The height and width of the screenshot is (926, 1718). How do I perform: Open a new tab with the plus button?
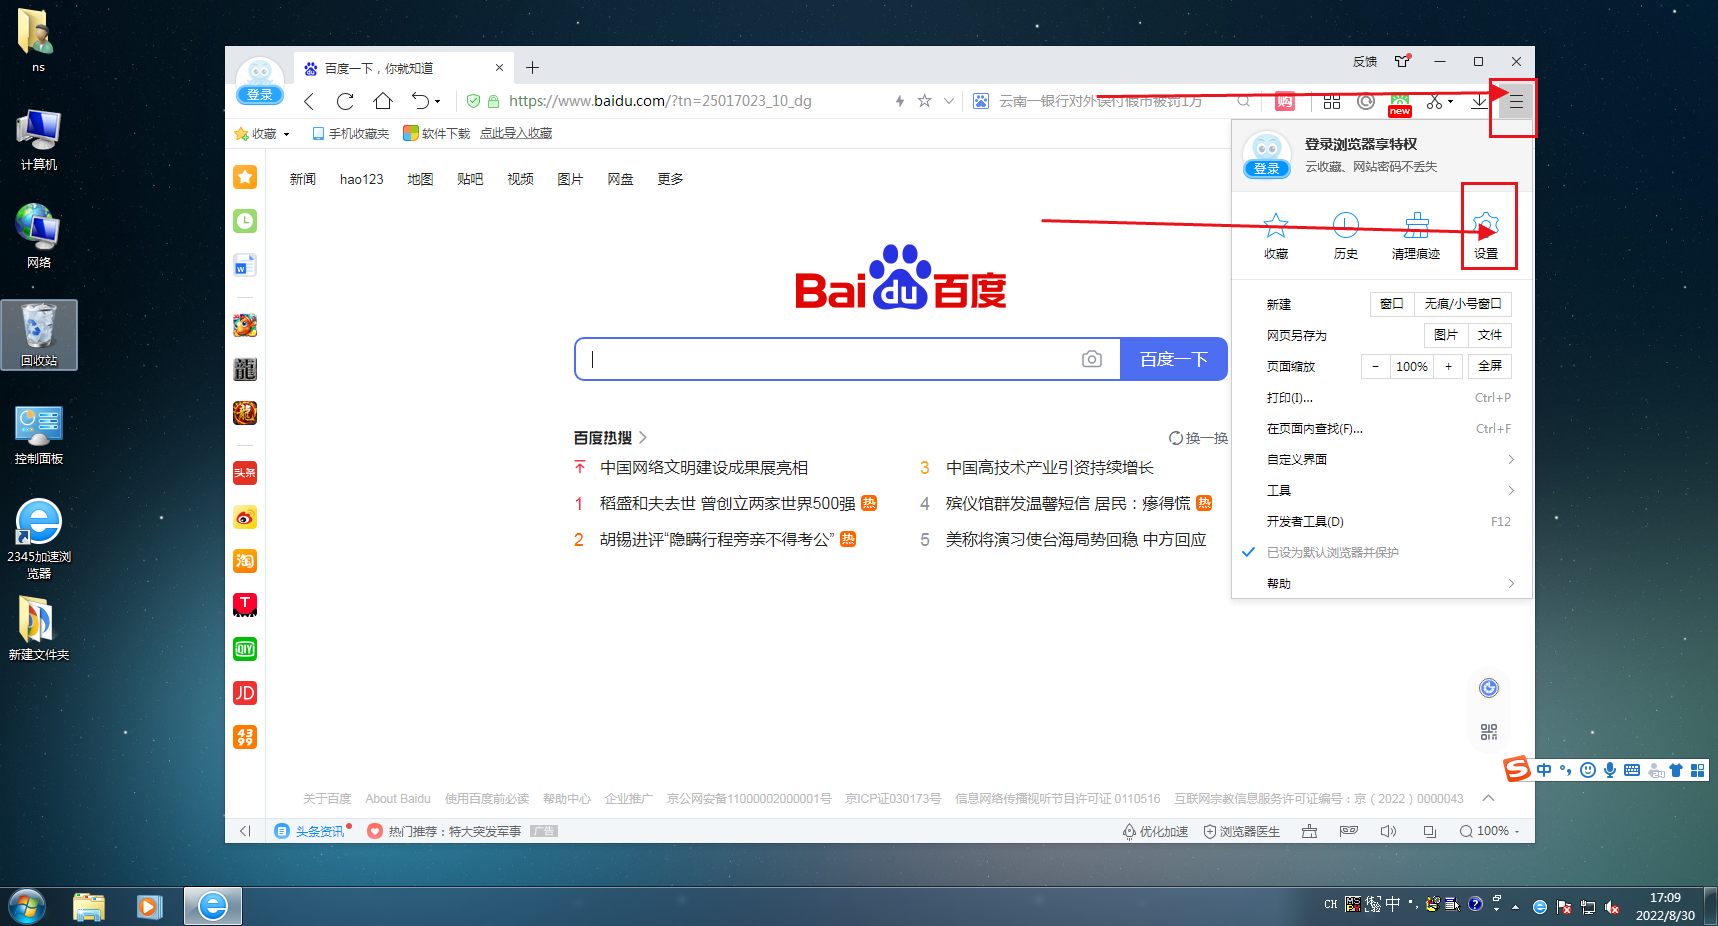pos(533,68)
